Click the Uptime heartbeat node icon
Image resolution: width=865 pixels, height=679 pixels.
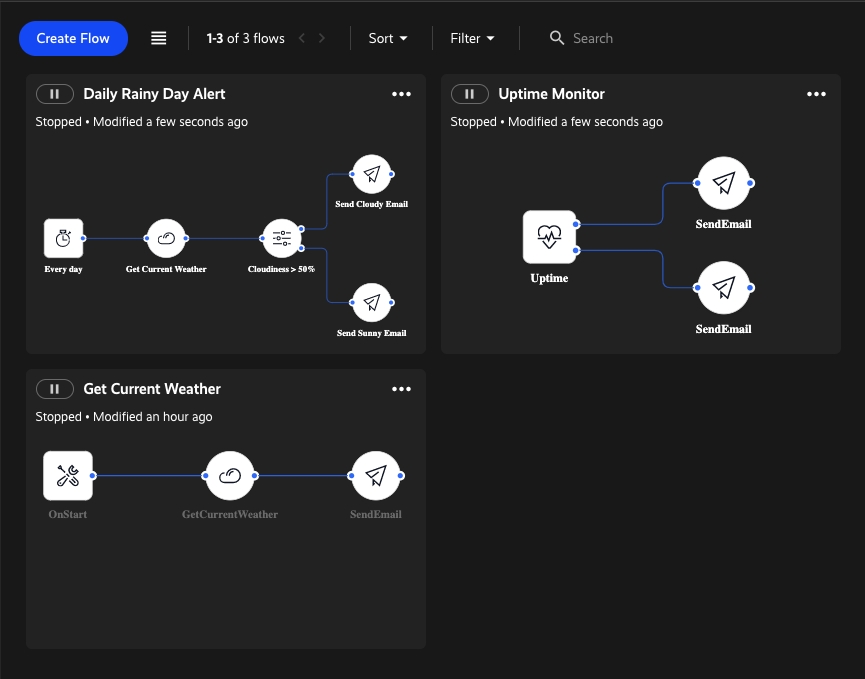(549, 237)
